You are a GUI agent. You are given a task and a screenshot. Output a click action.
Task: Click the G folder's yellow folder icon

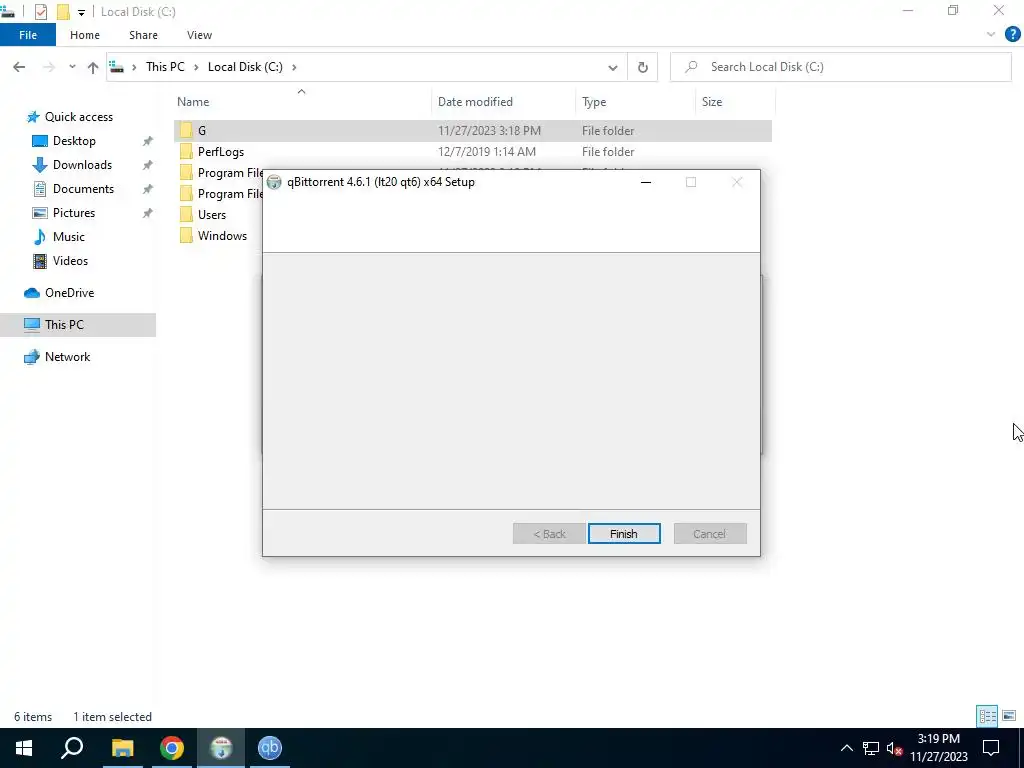click(x=186, y=131)
